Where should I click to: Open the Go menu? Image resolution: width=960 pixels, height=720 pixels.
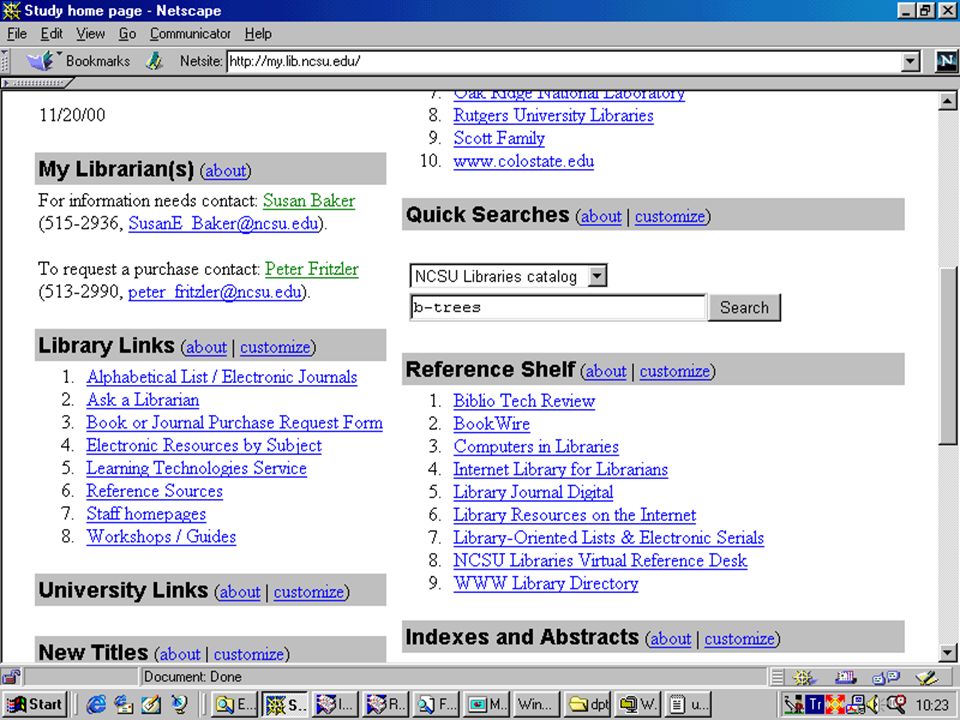pos(127,34)
